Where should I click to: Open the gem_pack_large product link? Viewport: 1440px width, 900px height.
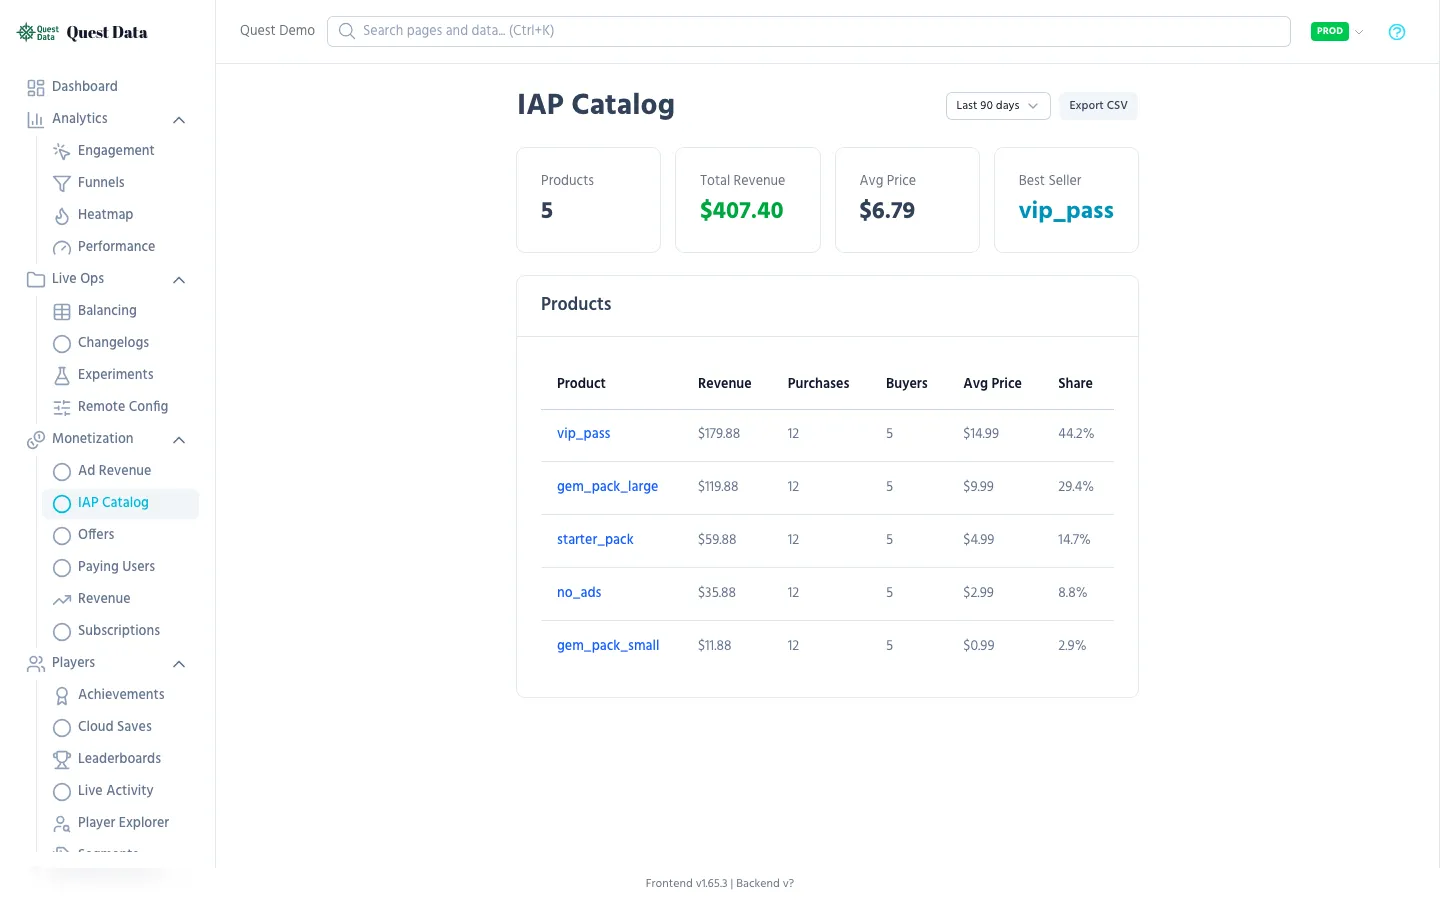click(607, 487)
